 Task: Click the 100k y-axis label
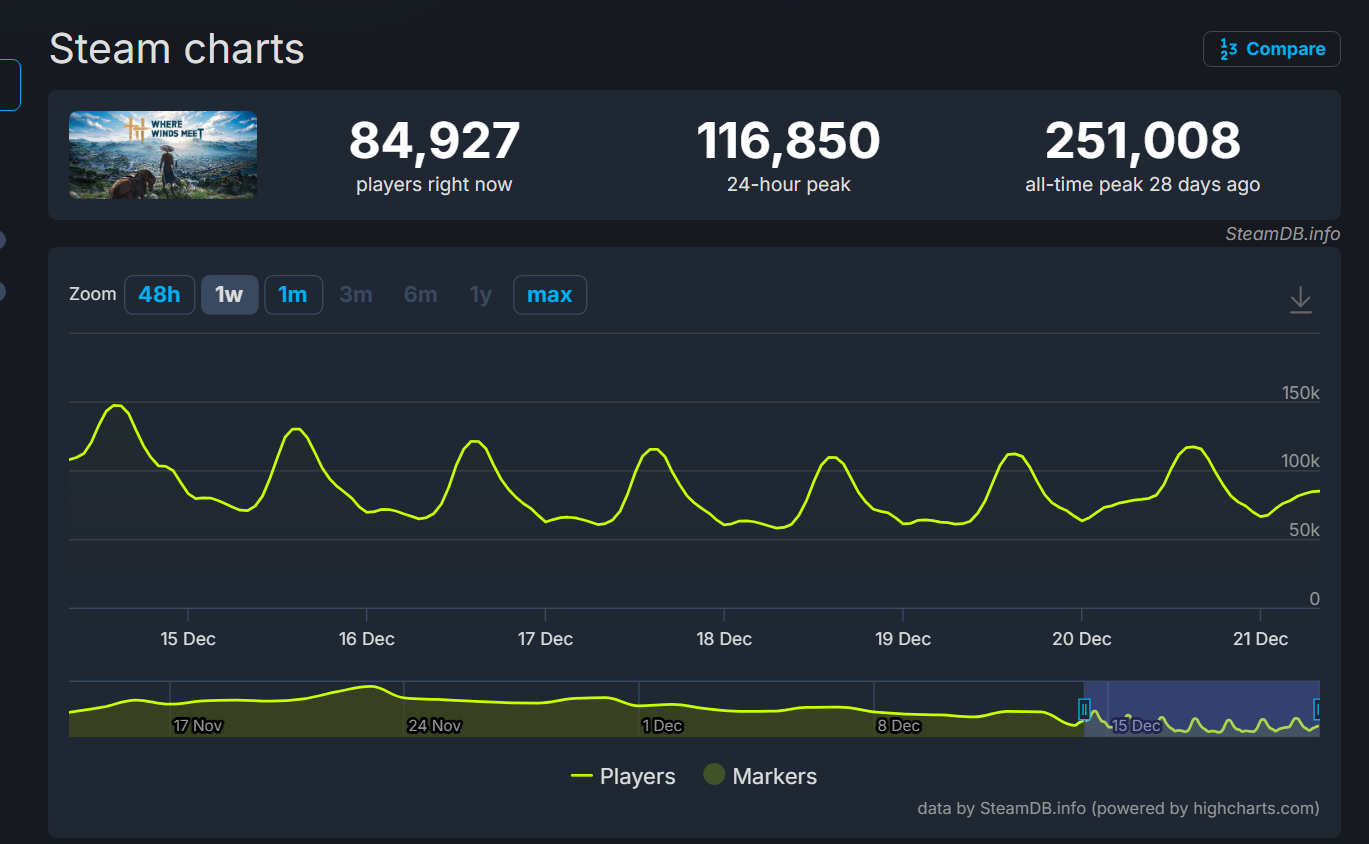[x=1301, y=461]
